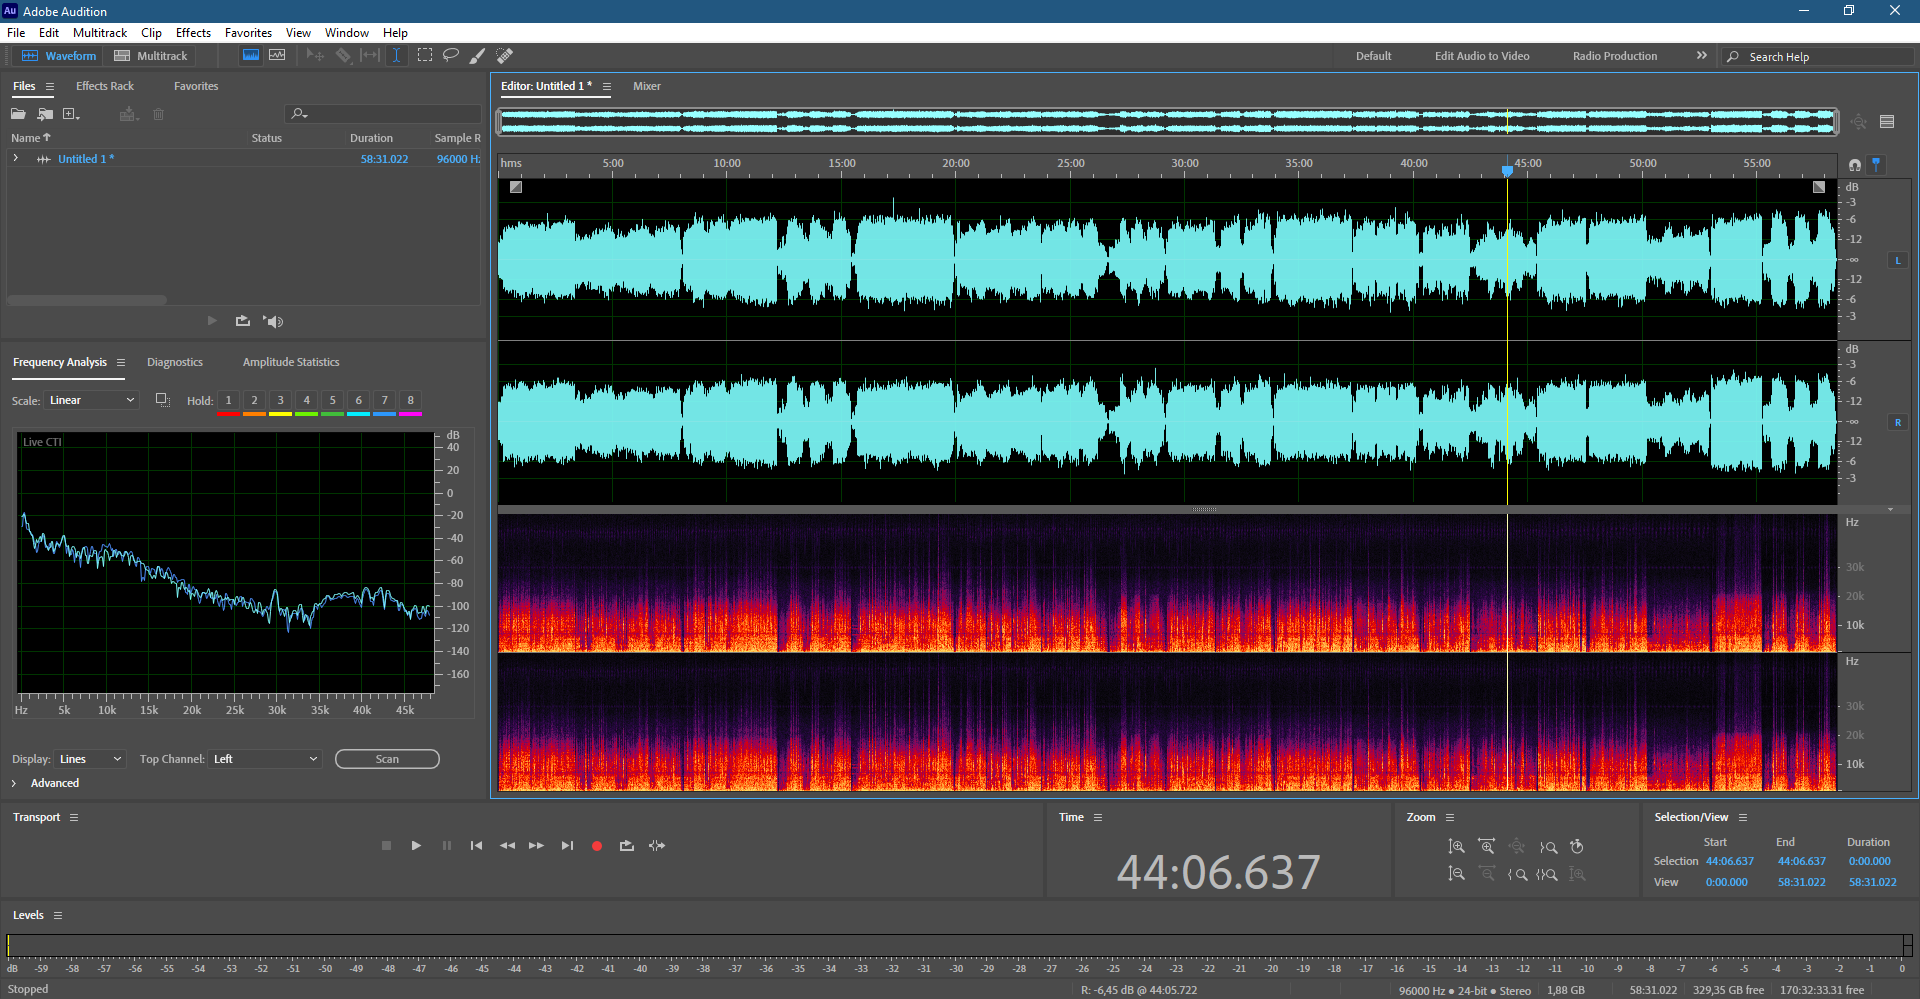1920x999 pixels.
Task: Show the spectral frequency display icon
Action: (277, 56)
